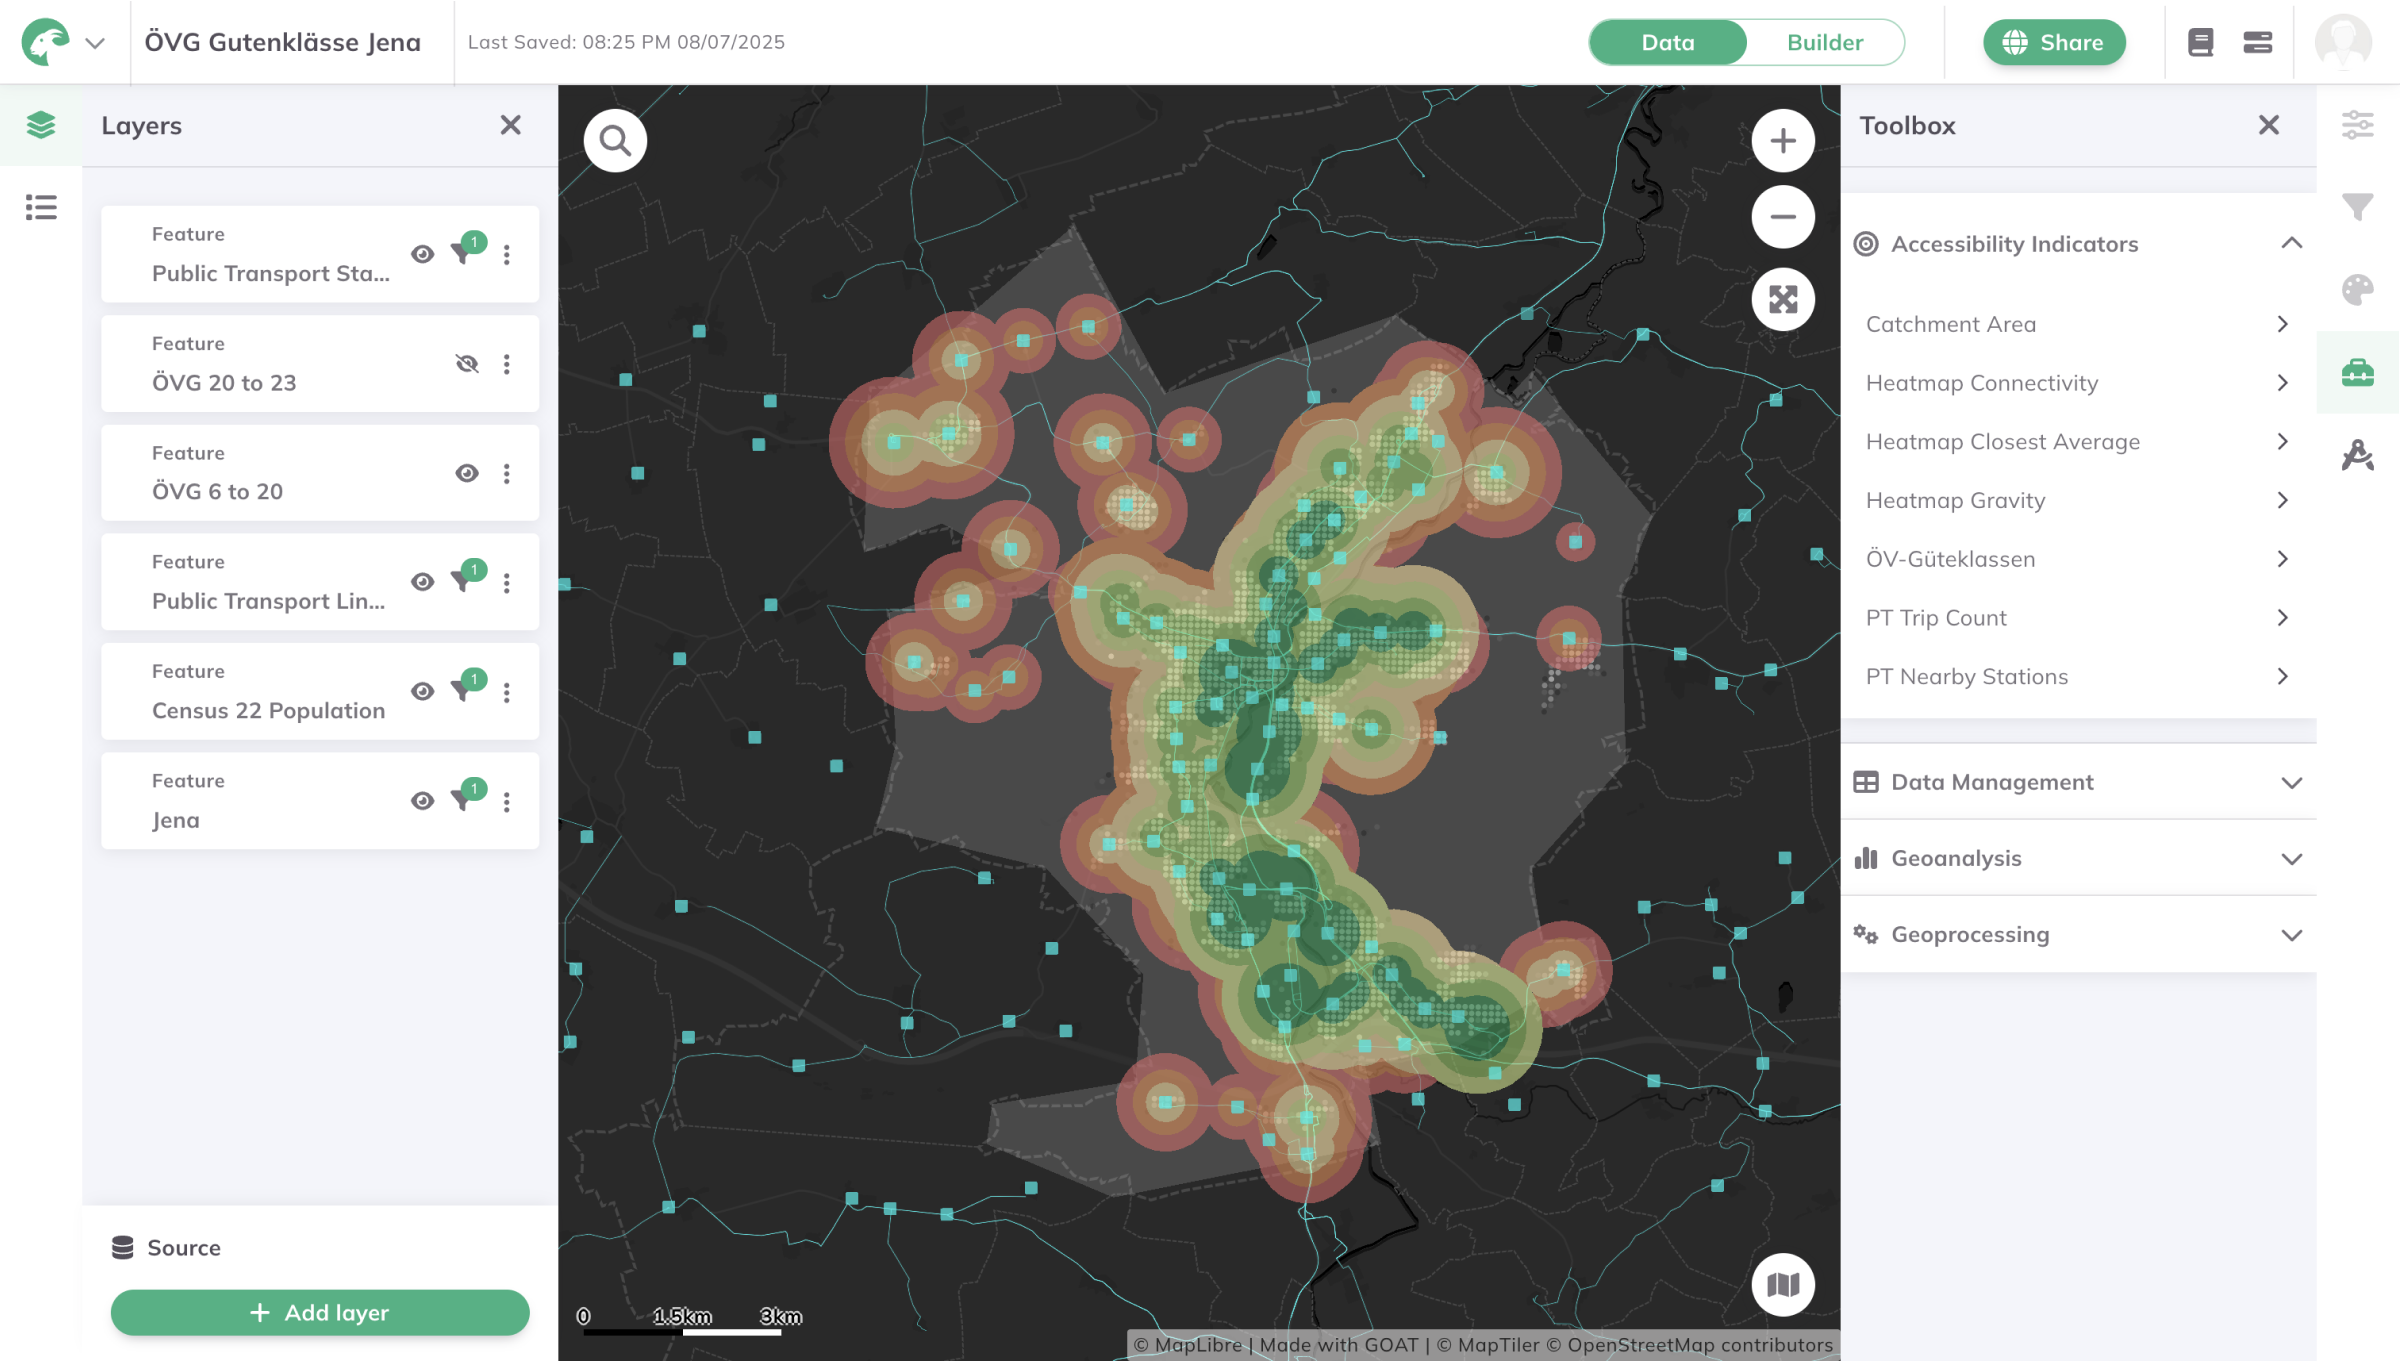Click the Source label below layers
Image resolution: width=2400 pixels, height=1361 pixels.
click(184, 1248)
